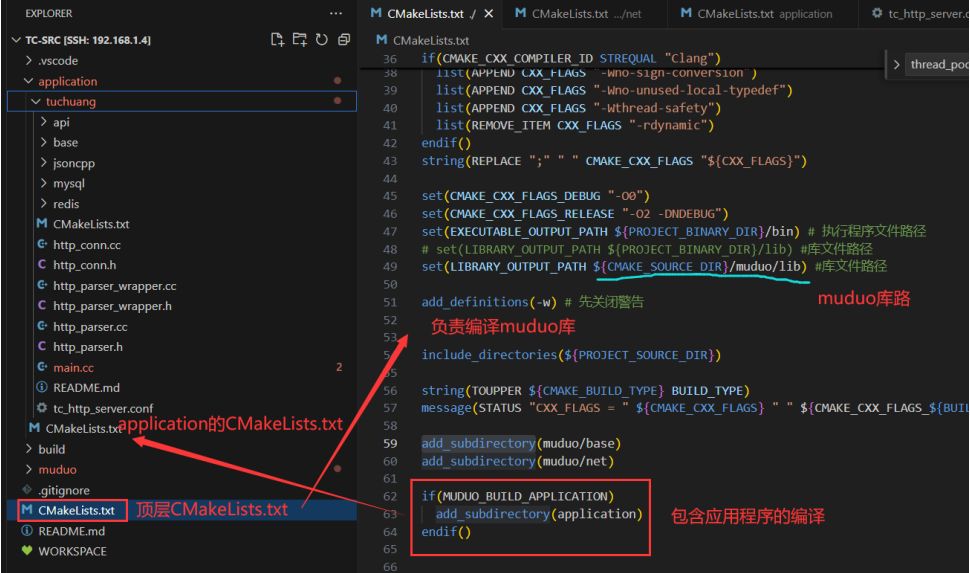Open main.cc in the file tree
The height and width of the screenshot is (573, 970).
pyautogui.click(x=73, y=368)
